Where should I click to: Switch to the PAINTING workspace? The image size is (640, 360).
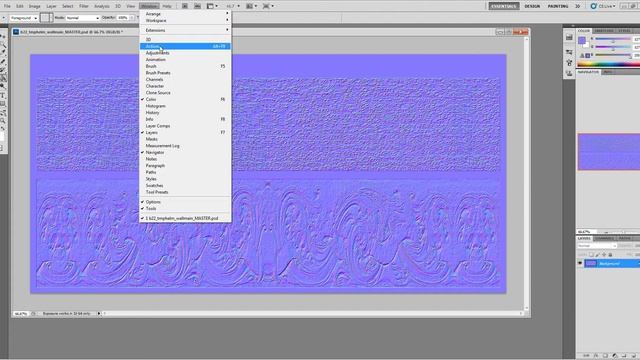click(x=558, y=6)
